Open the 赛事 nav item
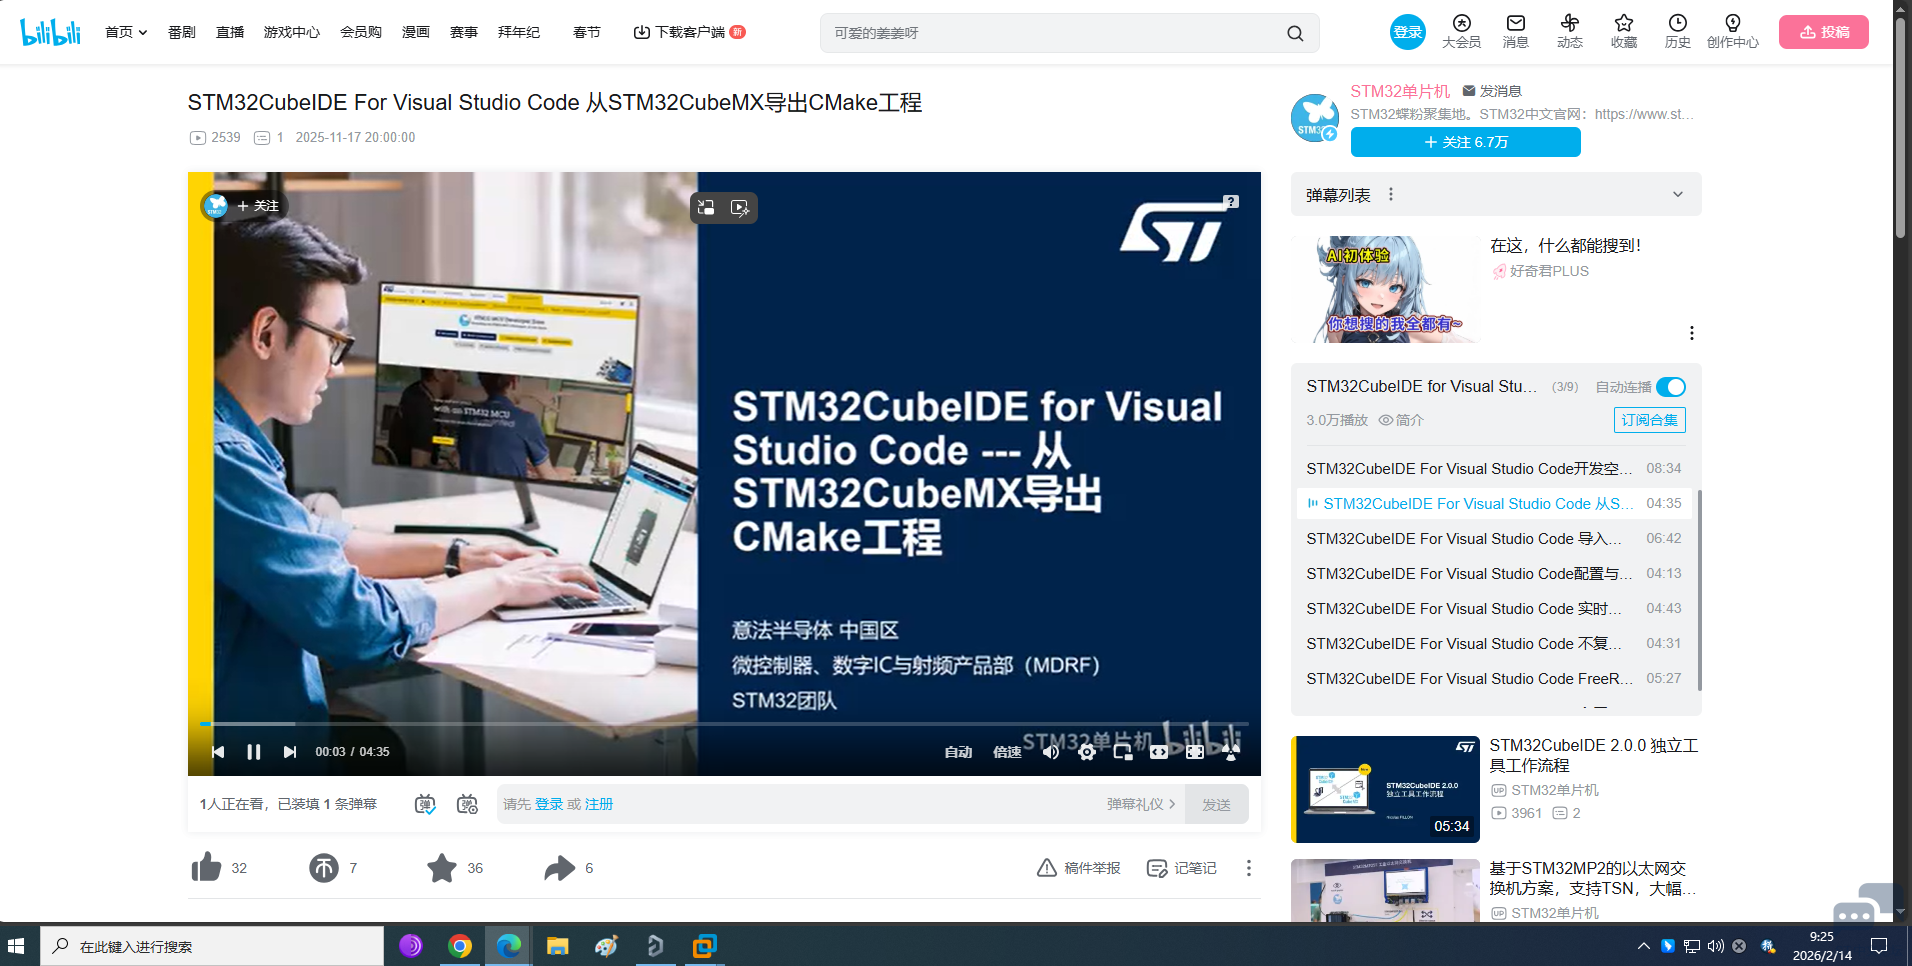 tap(464, 32)
